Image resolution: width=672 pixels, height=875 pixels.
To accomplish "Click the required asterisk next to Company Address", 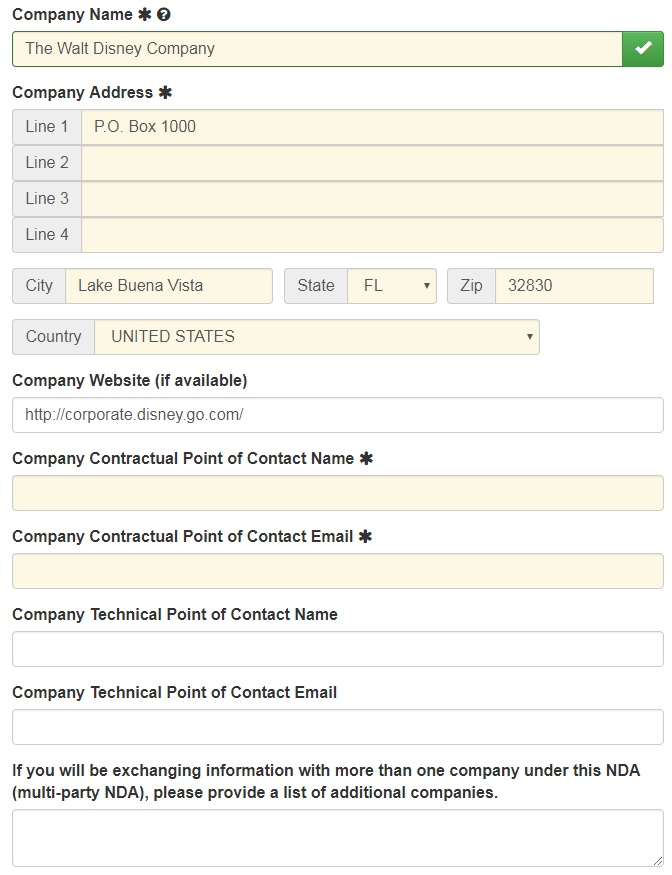I will (164, 91).
